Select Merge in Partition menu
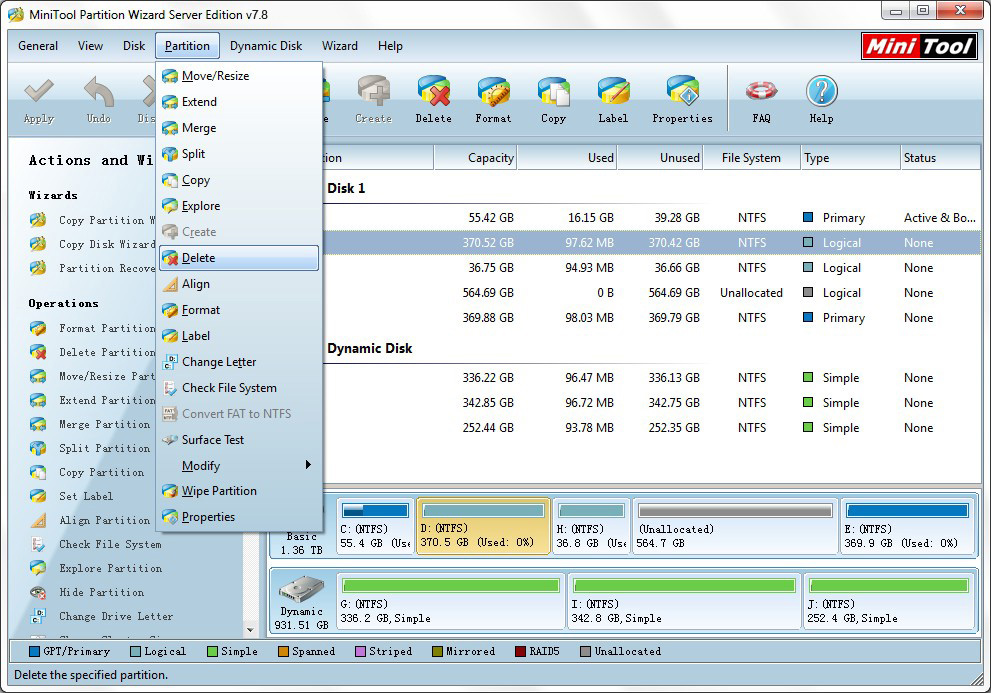 click(239, 128)
